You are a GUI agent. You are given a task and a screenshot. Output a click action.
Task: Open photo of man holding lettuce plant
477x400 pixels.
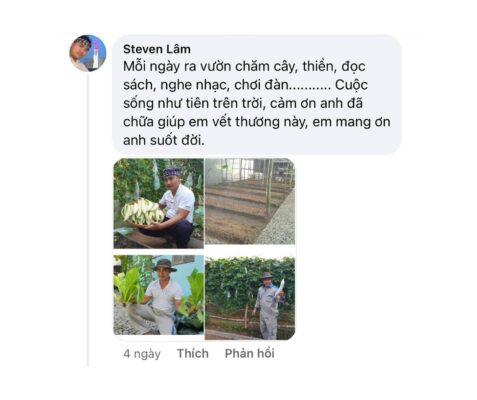point(159,295)
